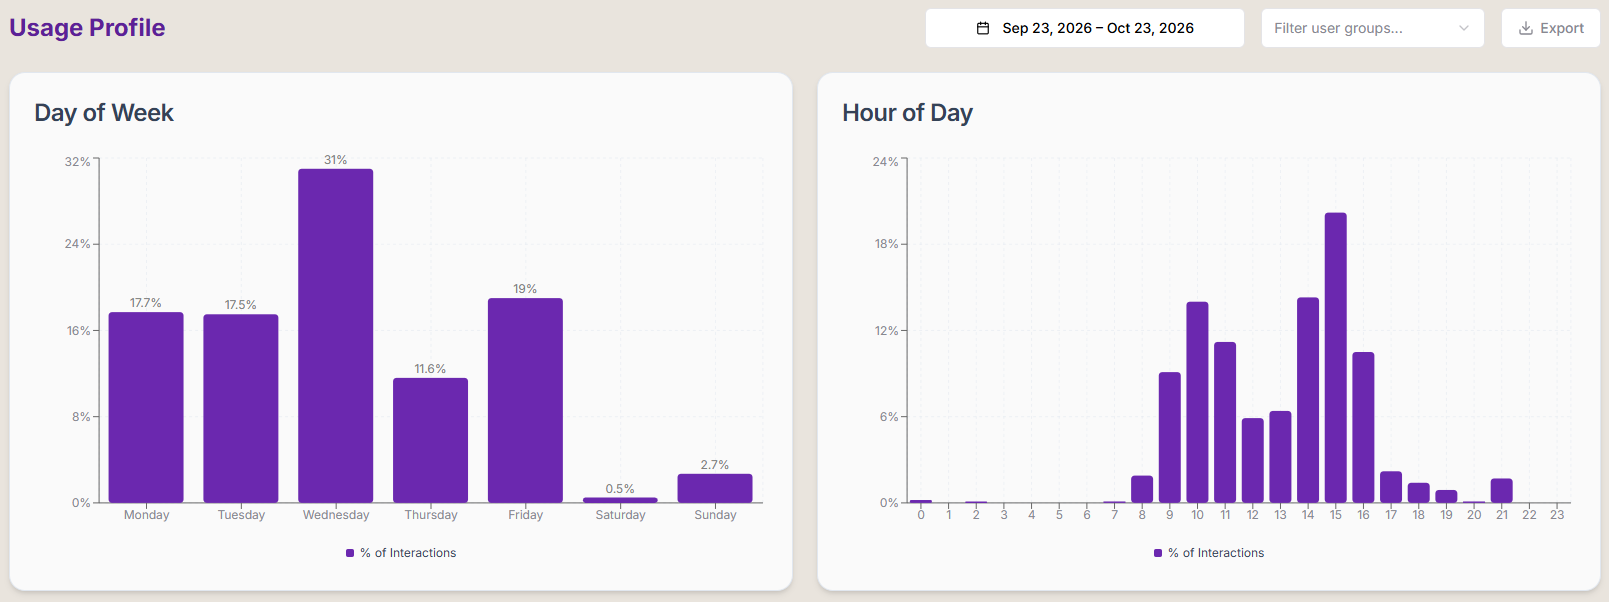Click the hour 8 bar in Hour of Day
The image size is (1609, 602).
[1142, 489]
